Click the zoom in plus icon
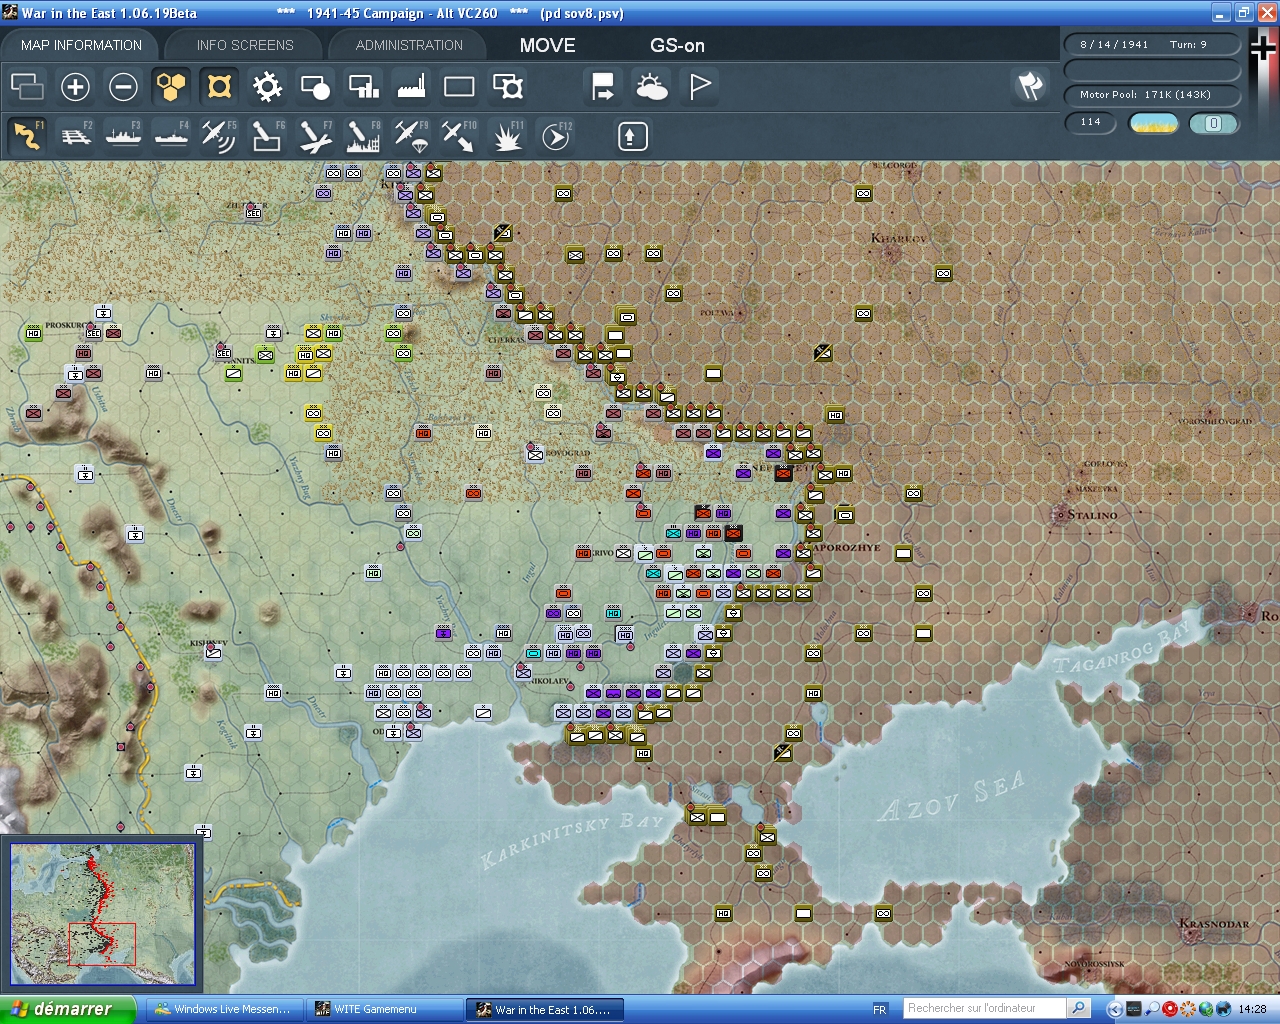Image resolution: width=1280 pixels, height=1024 pixels. click(75, 87)
